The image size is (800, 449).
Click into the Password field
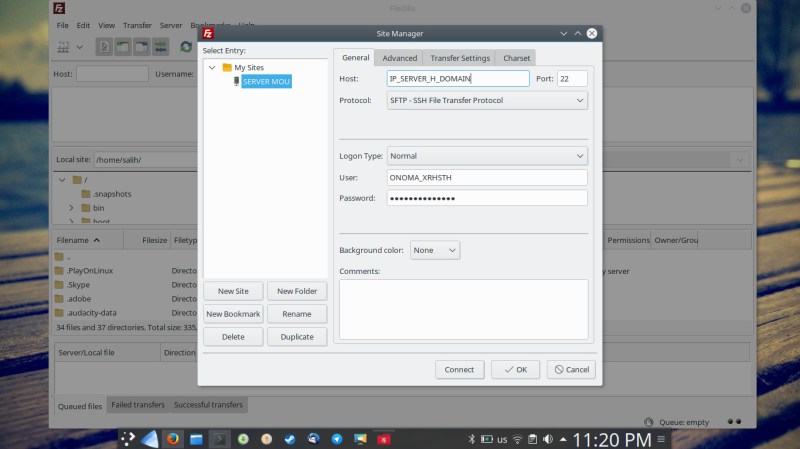pyautogui.click(x=487, y=198)
